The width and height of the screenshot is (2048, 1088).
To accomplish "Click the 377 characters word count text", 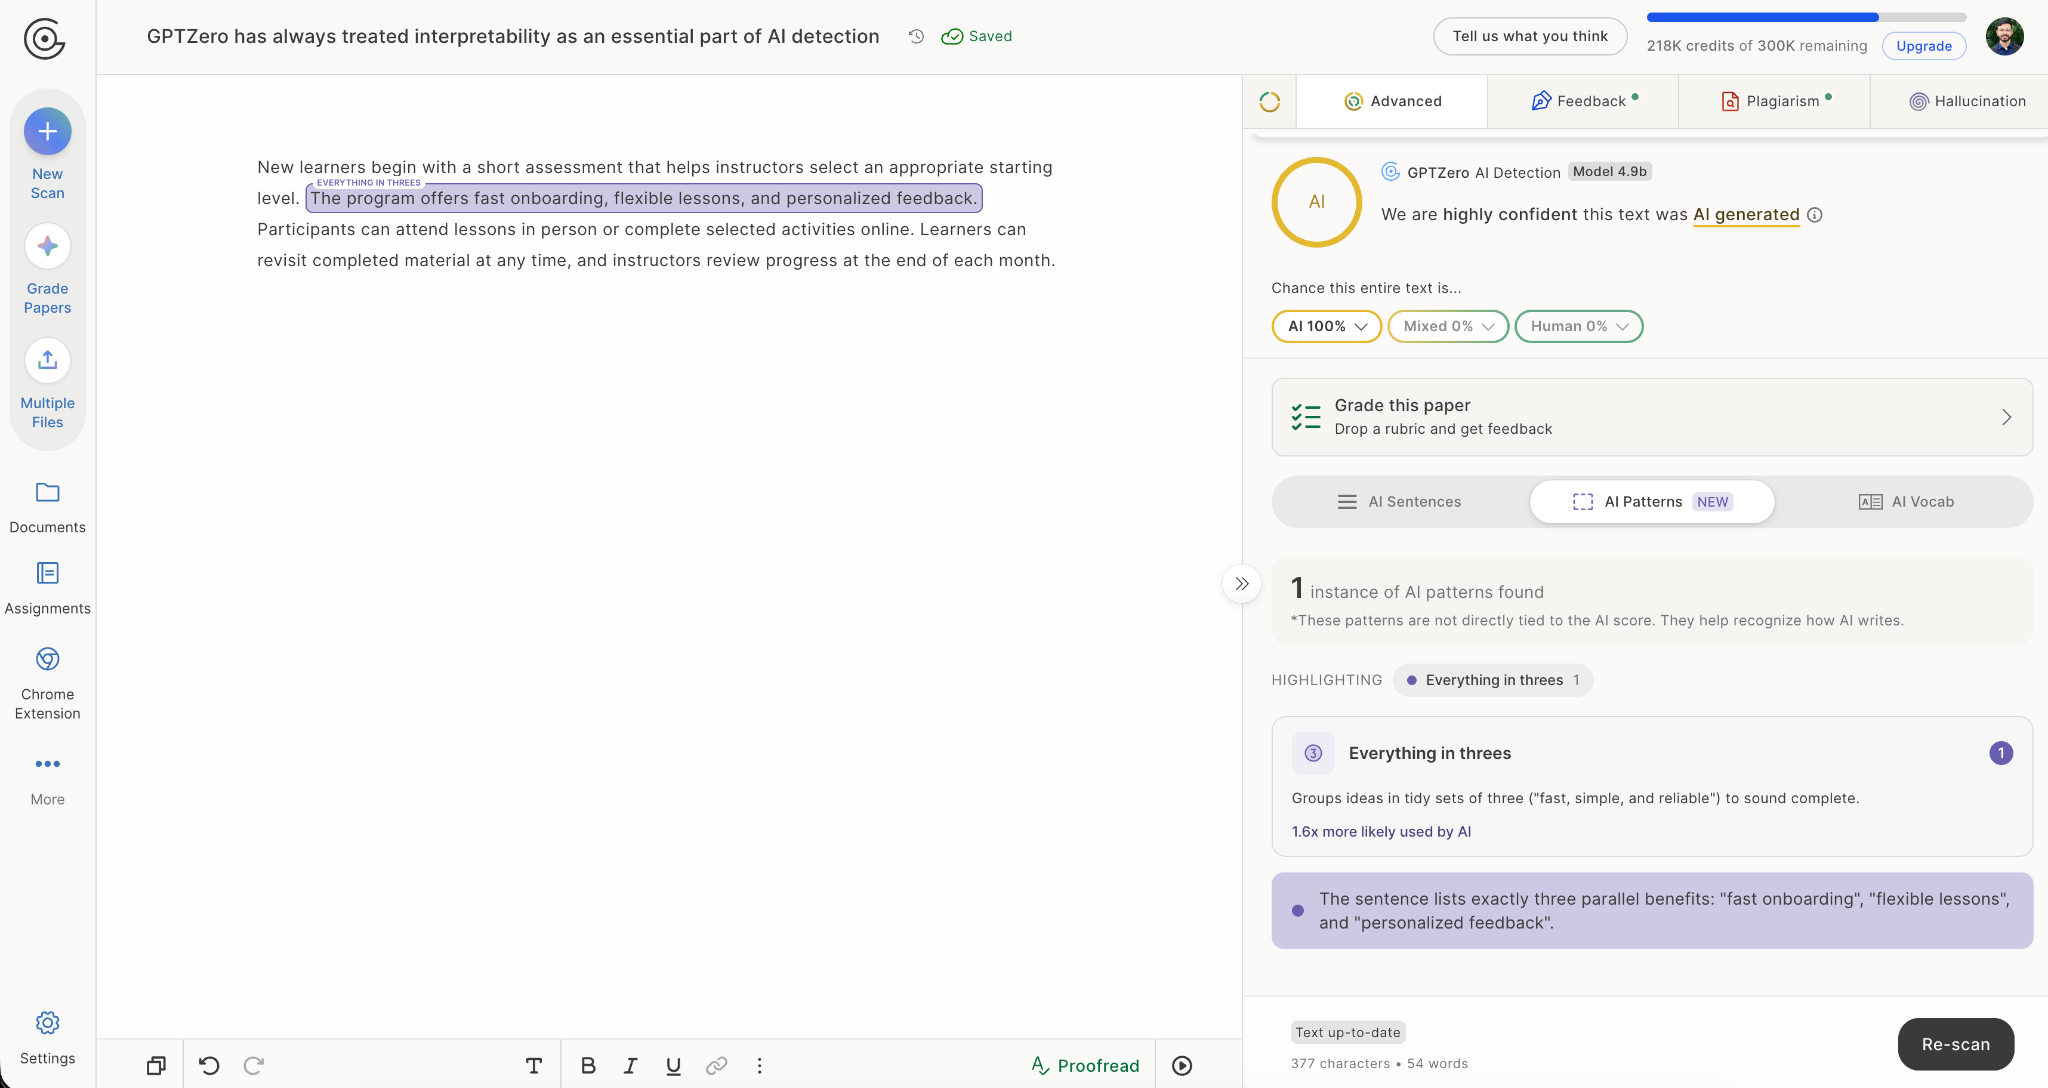I will (1379, 1064).
